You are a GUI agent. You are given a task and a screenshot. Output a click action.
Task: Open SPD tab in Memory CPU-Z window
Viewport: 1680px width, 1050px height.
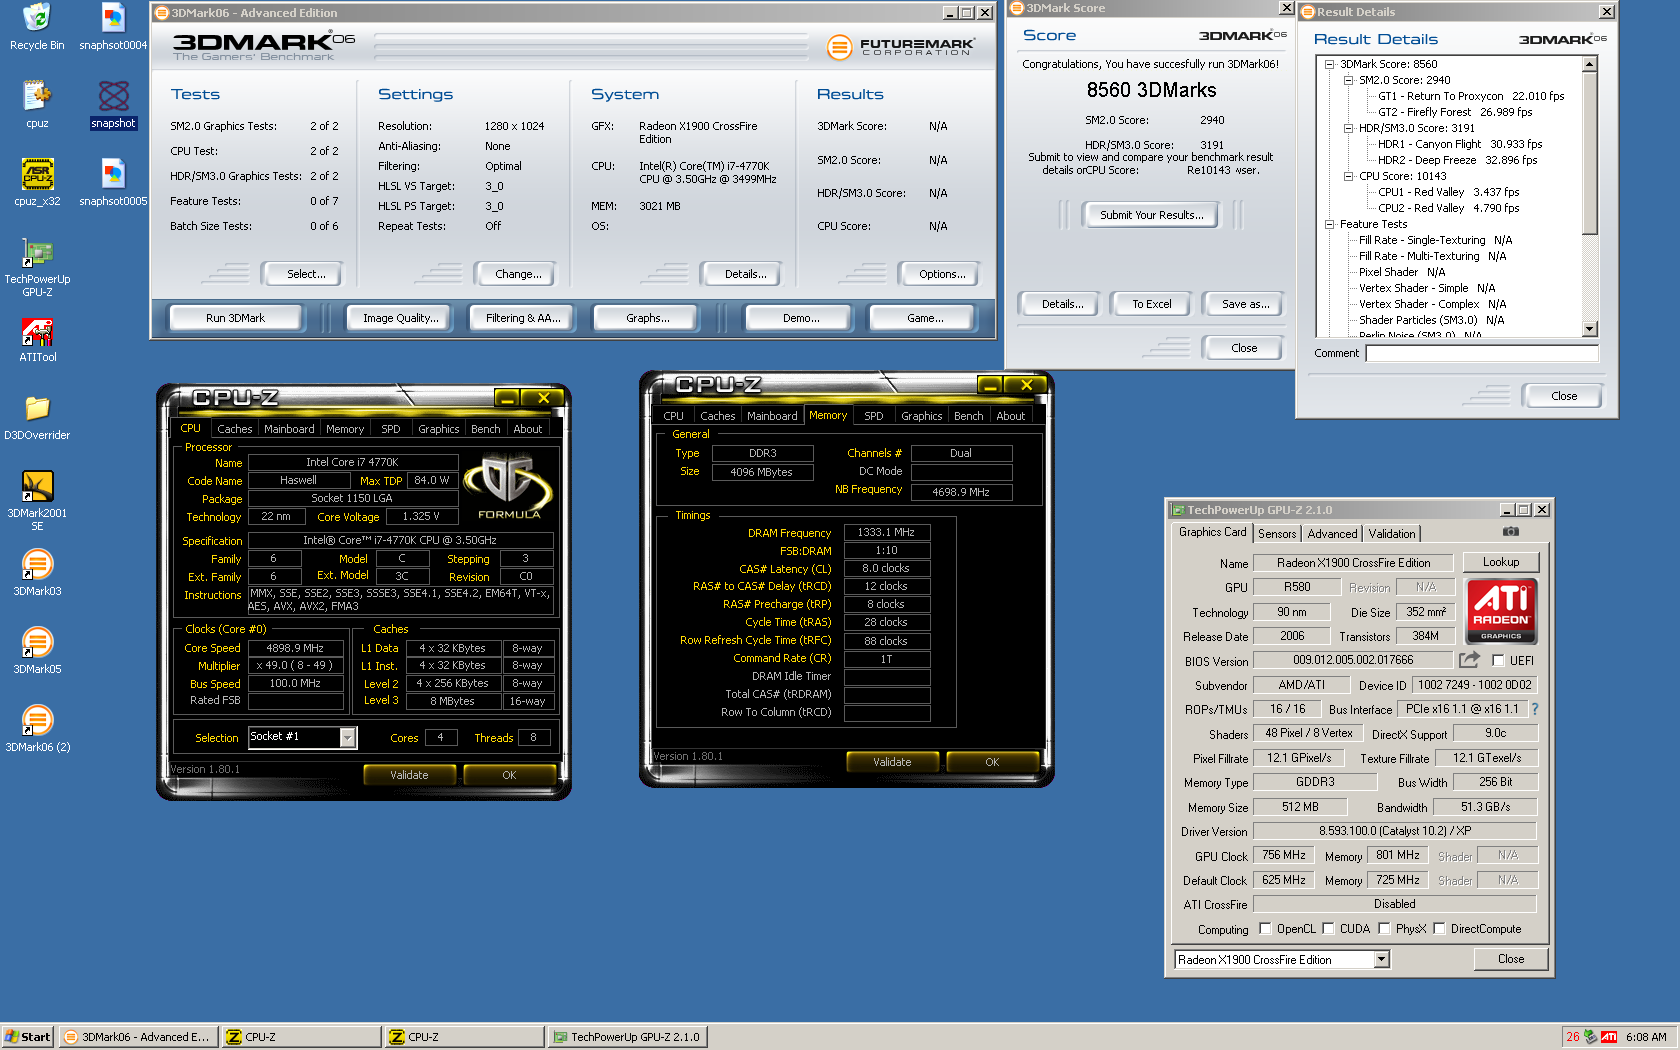[x=874, y=416]
